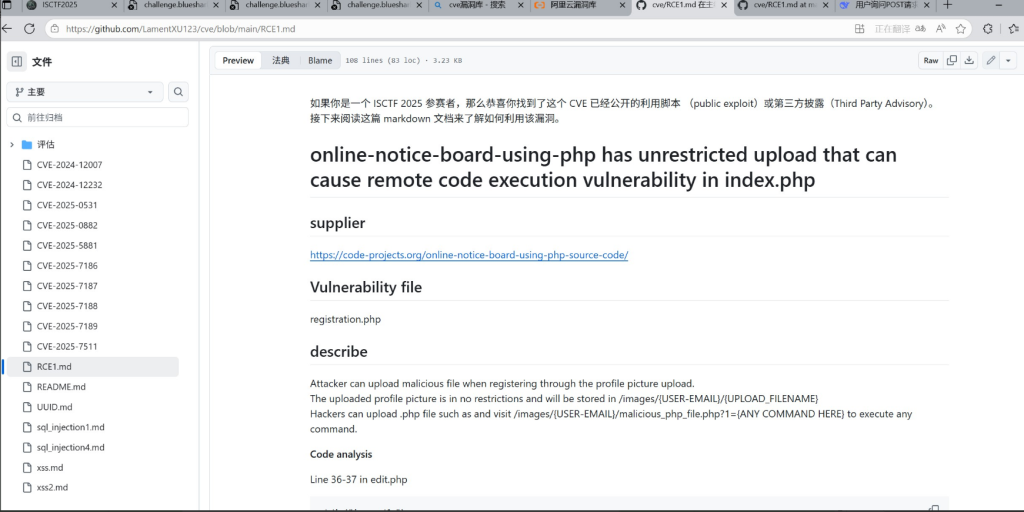Download the raw file

(969, 60)
